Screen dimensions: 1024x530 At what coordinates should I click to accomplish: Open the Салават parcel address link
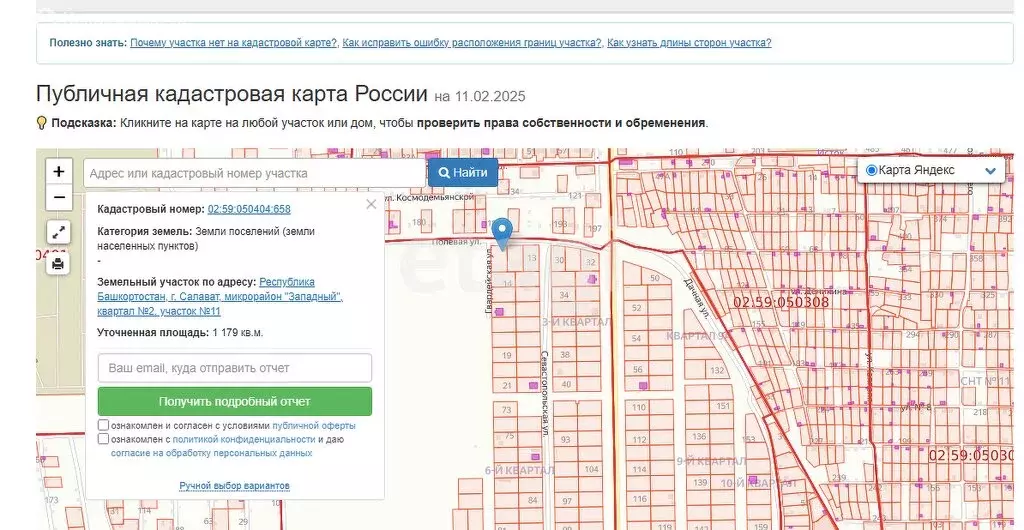click(220, 296)
